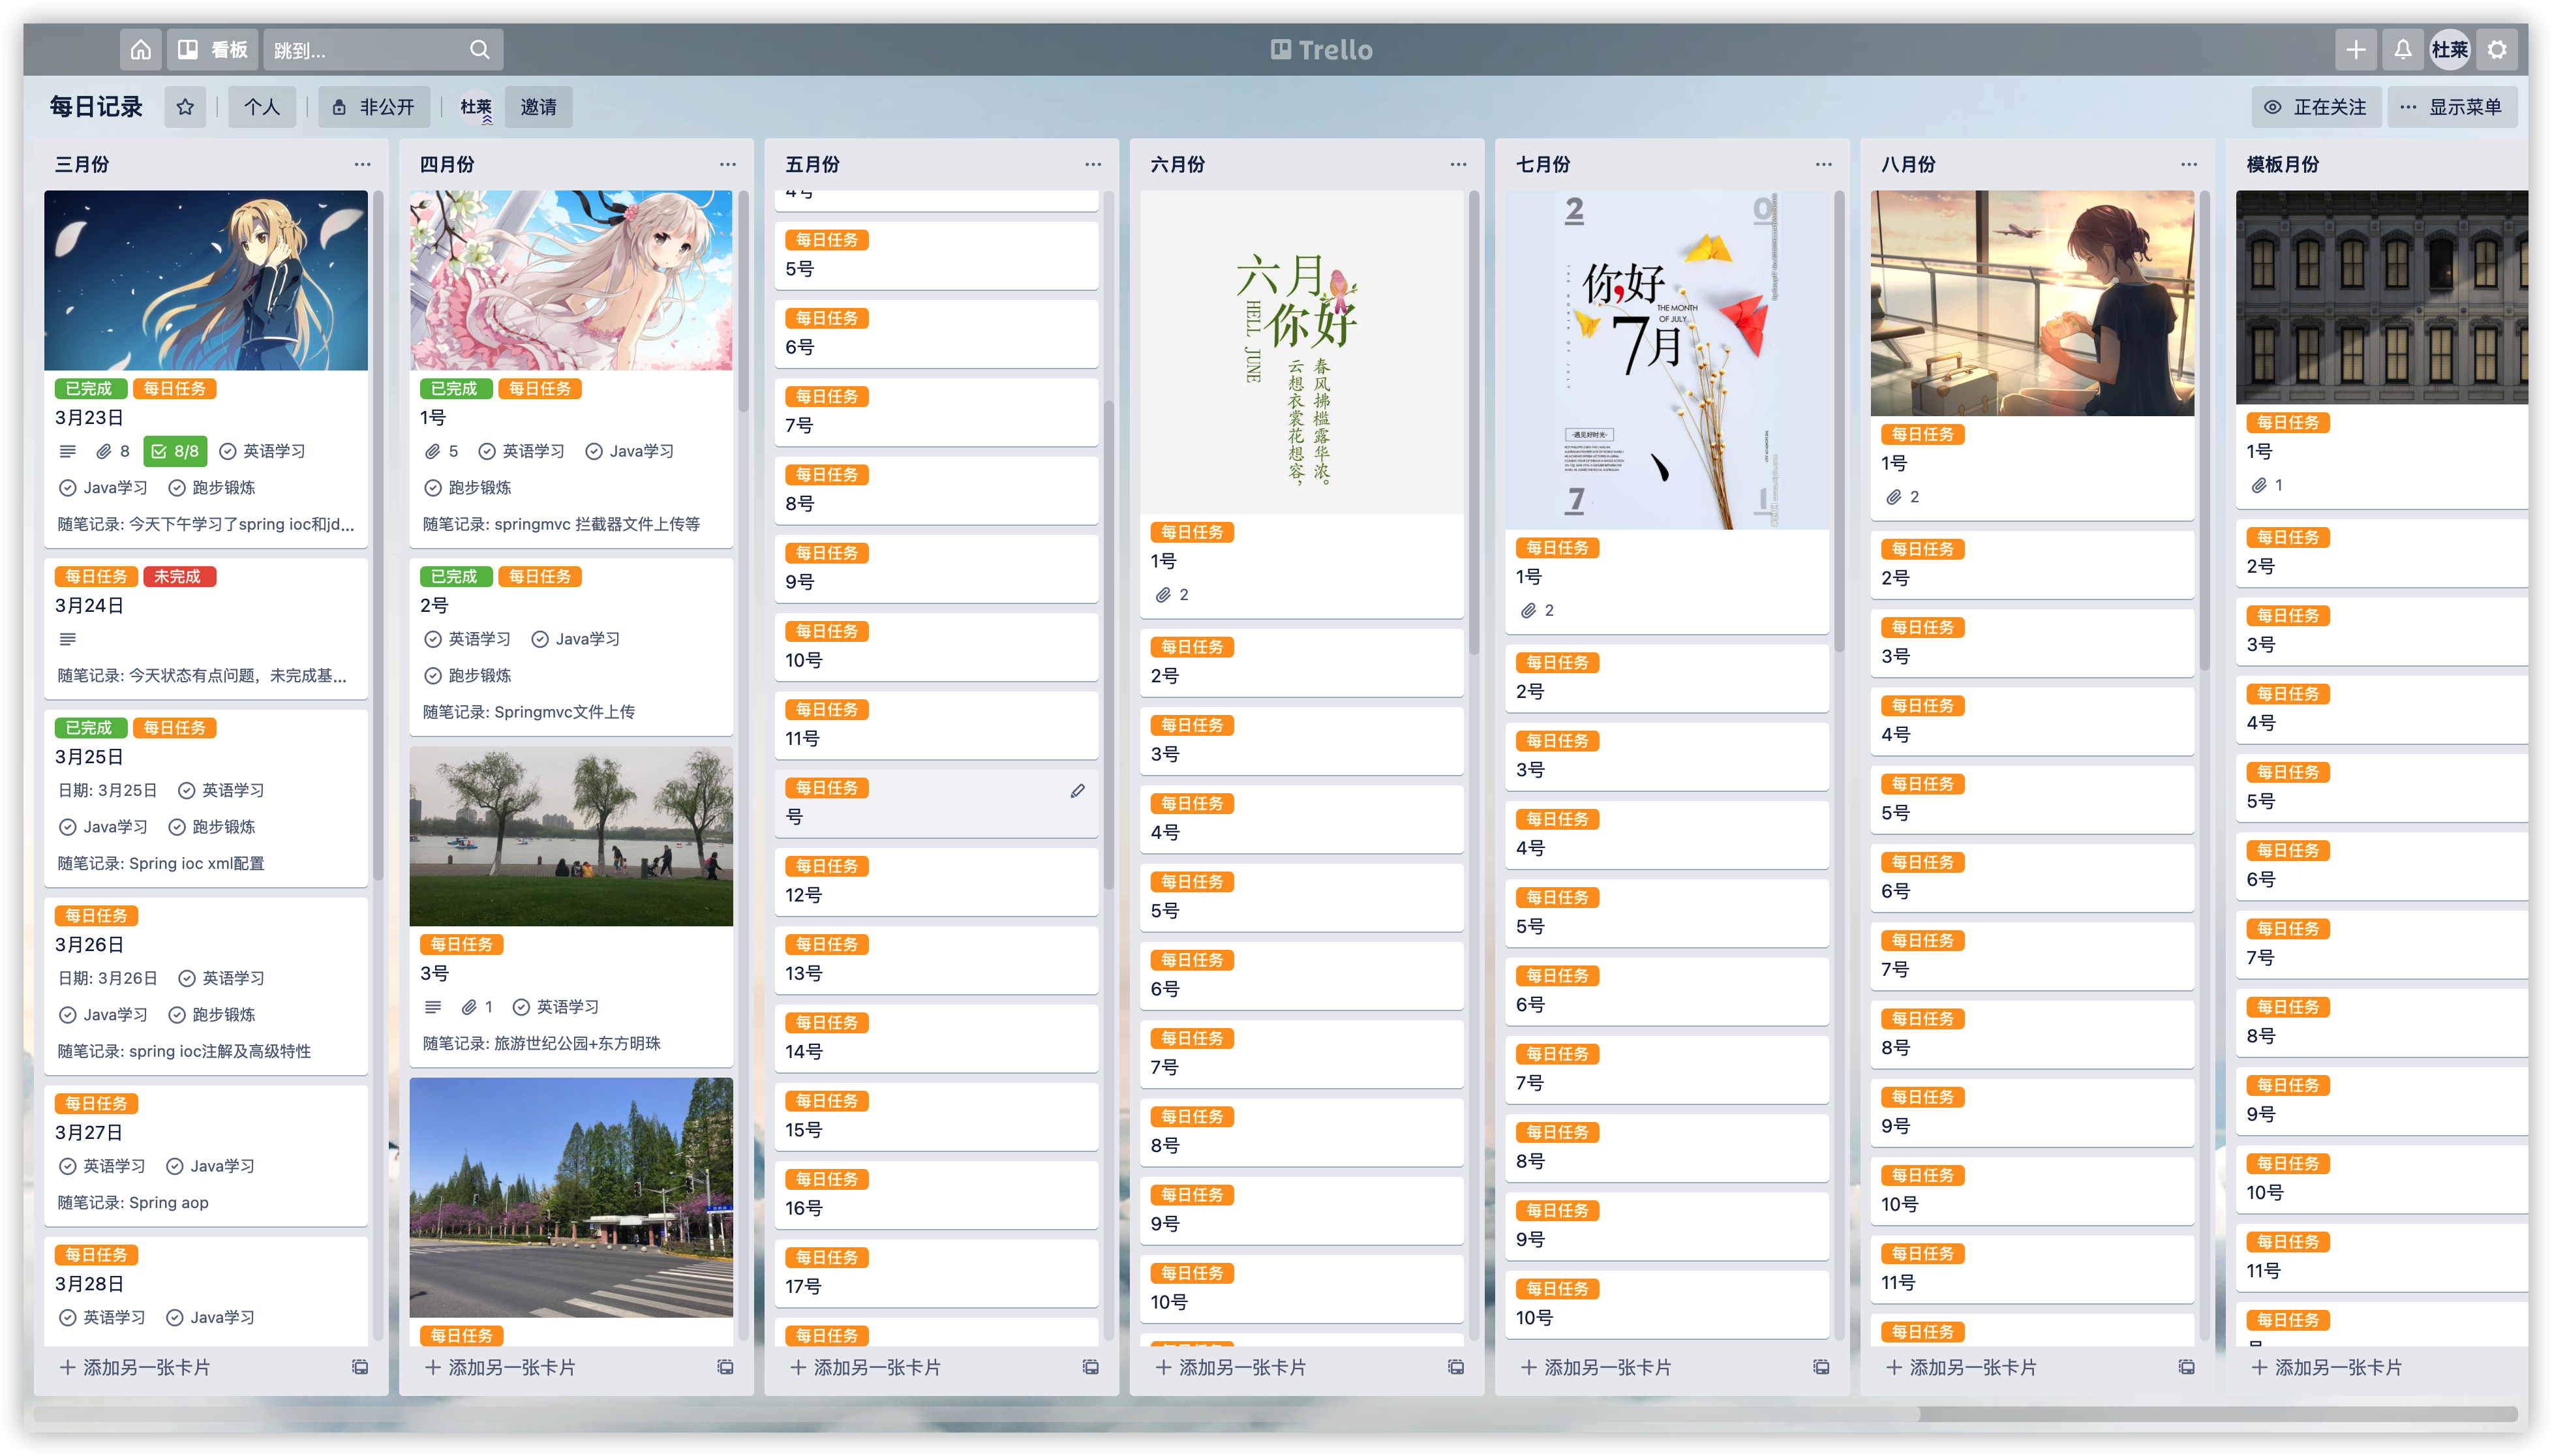
Task: Open the 看板 boards menu
Action: click(213, 49)
